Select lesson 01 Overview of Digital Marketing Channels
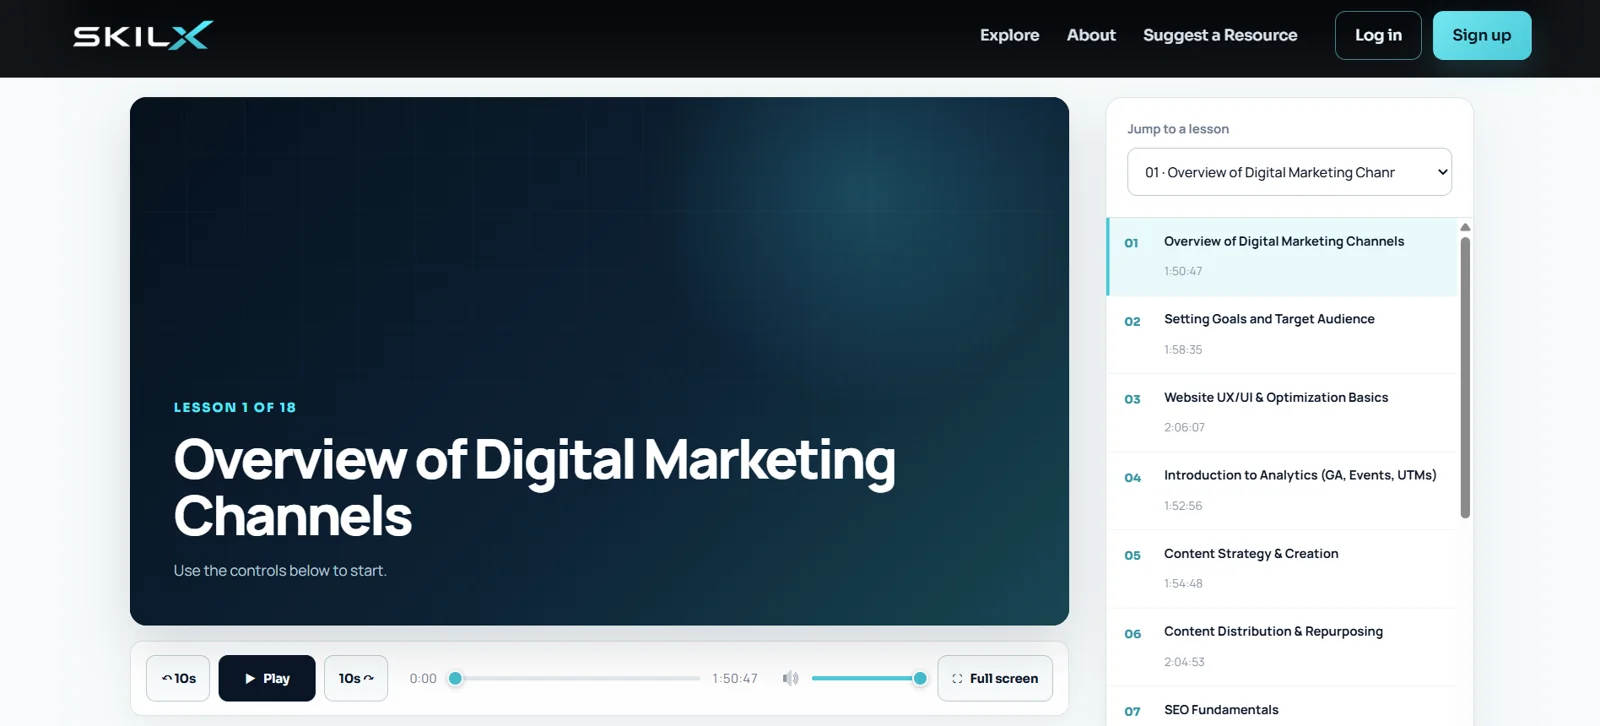The height and width of the screenshot is (726, 1600). point(1282,256)
